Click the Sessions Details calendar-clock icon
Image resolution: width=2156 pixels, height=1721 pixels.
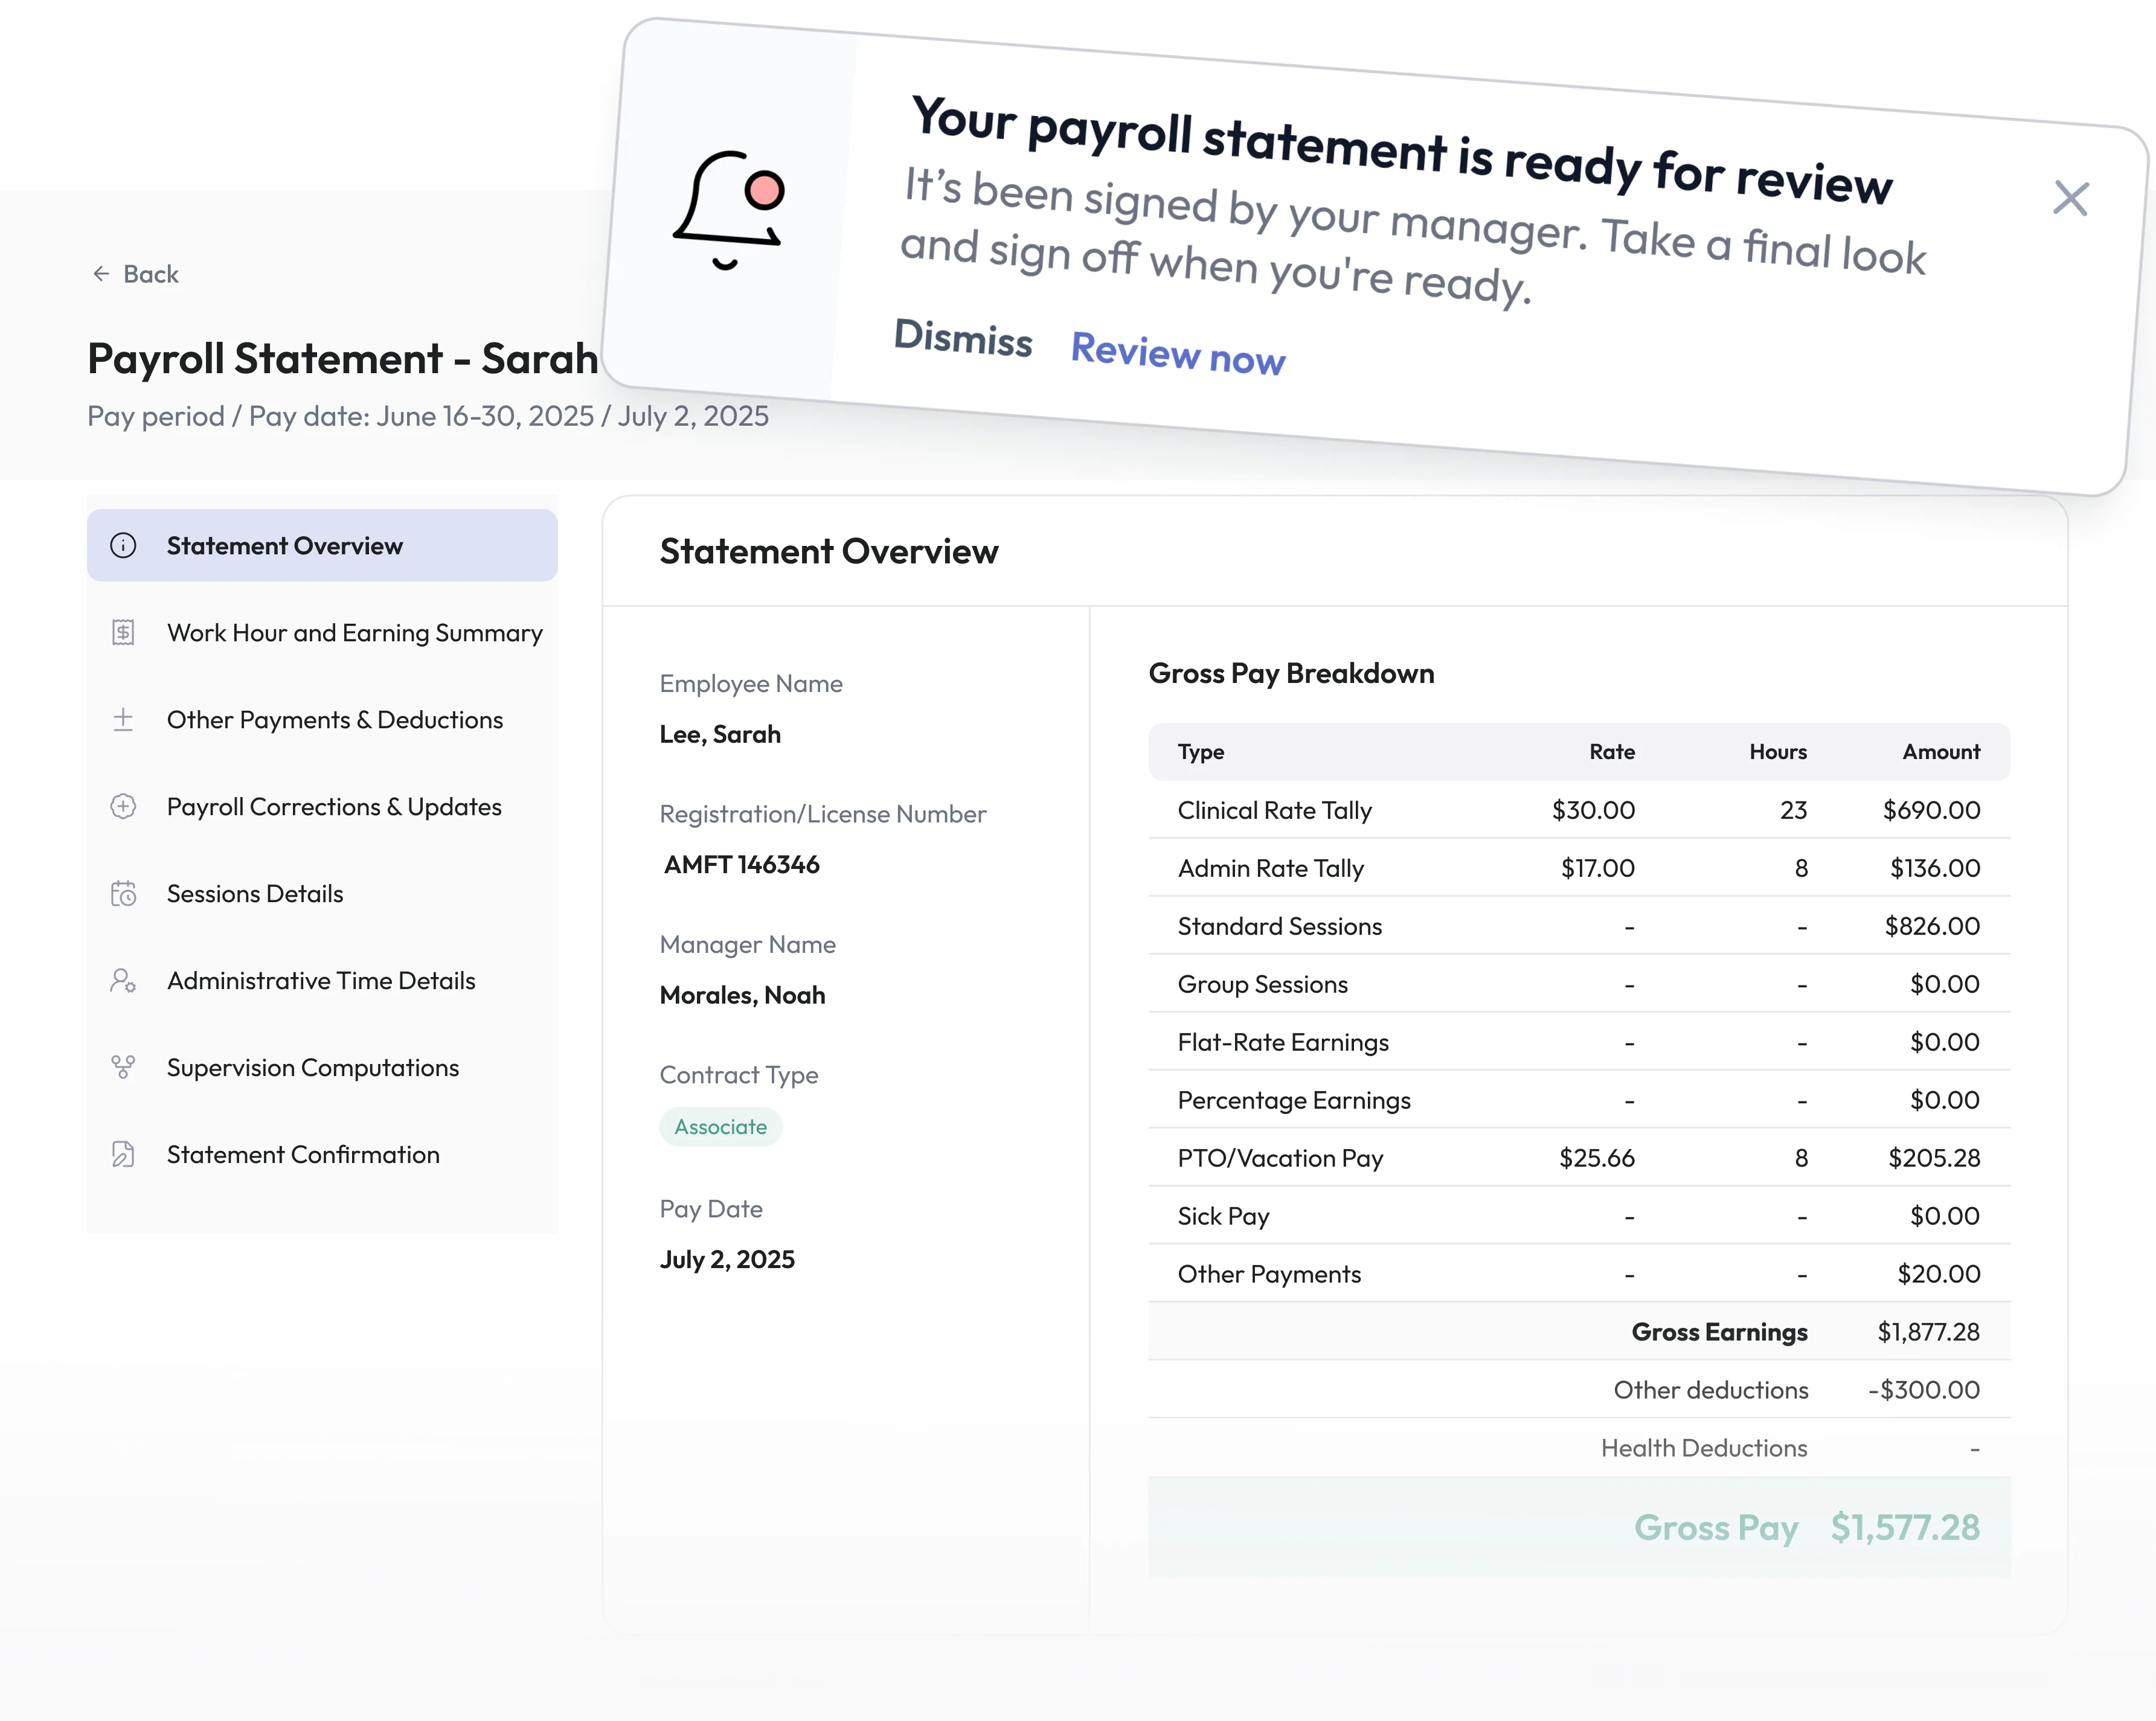[123, 894]
